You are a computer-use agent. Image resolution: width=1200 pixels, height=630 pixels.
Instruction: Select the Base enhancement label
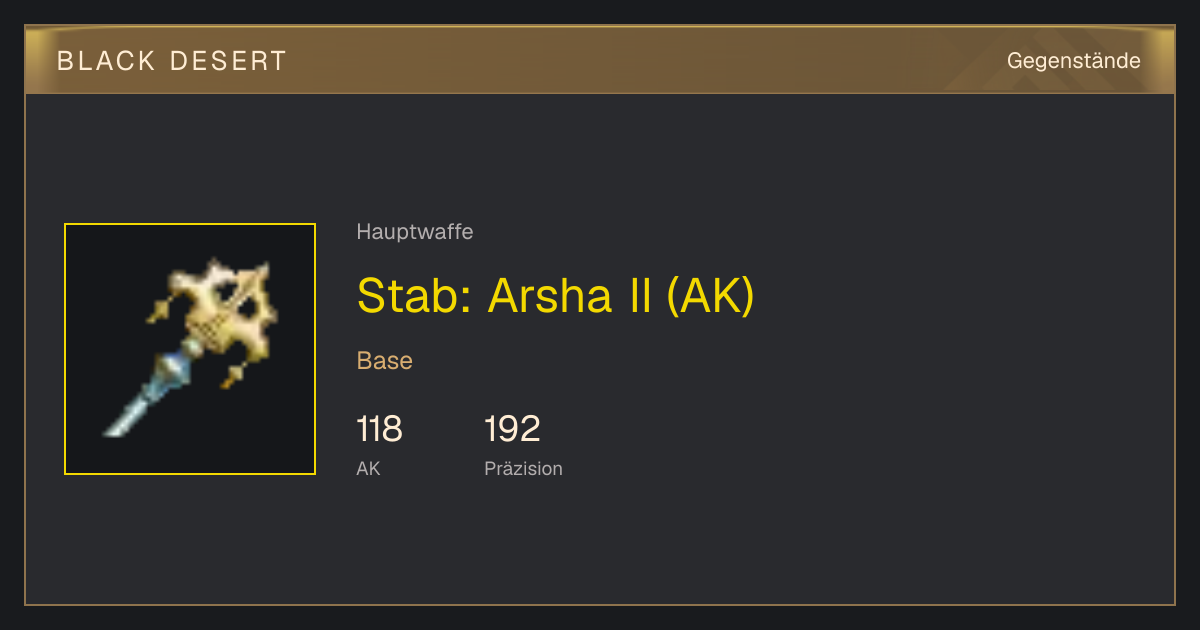[x=385, y=361]
